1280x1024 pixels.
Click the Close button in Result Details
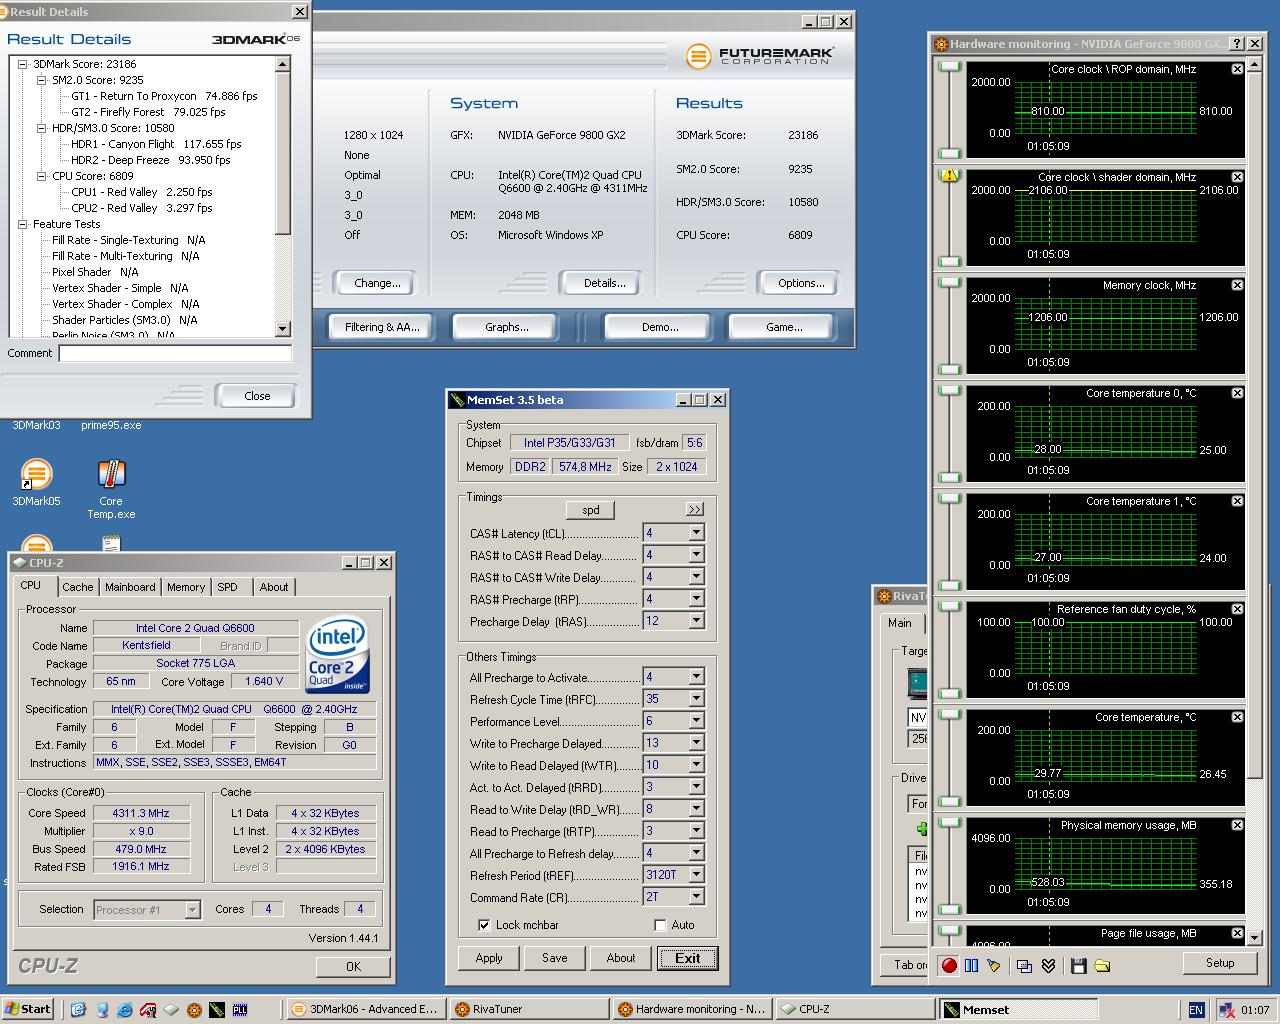257,396
